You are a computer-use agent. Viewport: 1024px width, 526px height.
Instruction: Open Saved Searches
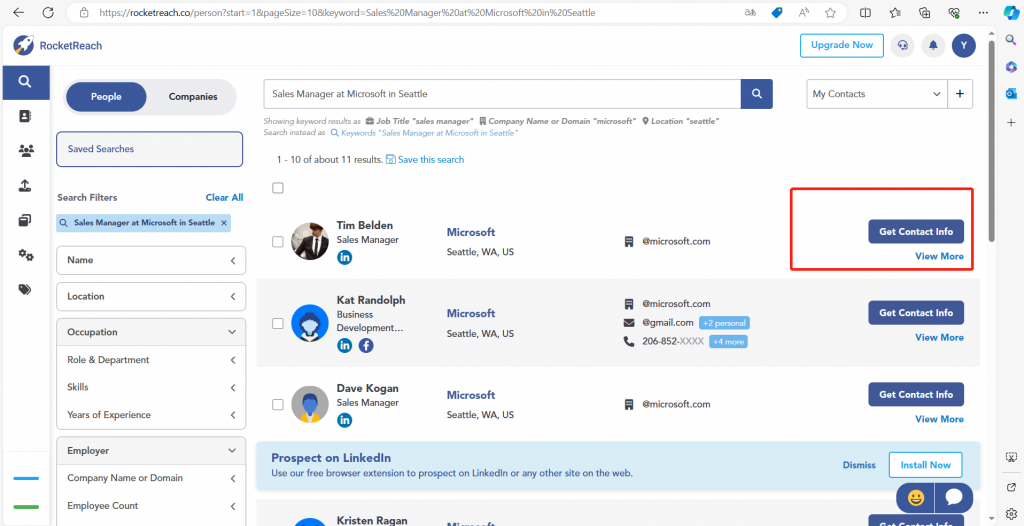click(x=150, y=149)
